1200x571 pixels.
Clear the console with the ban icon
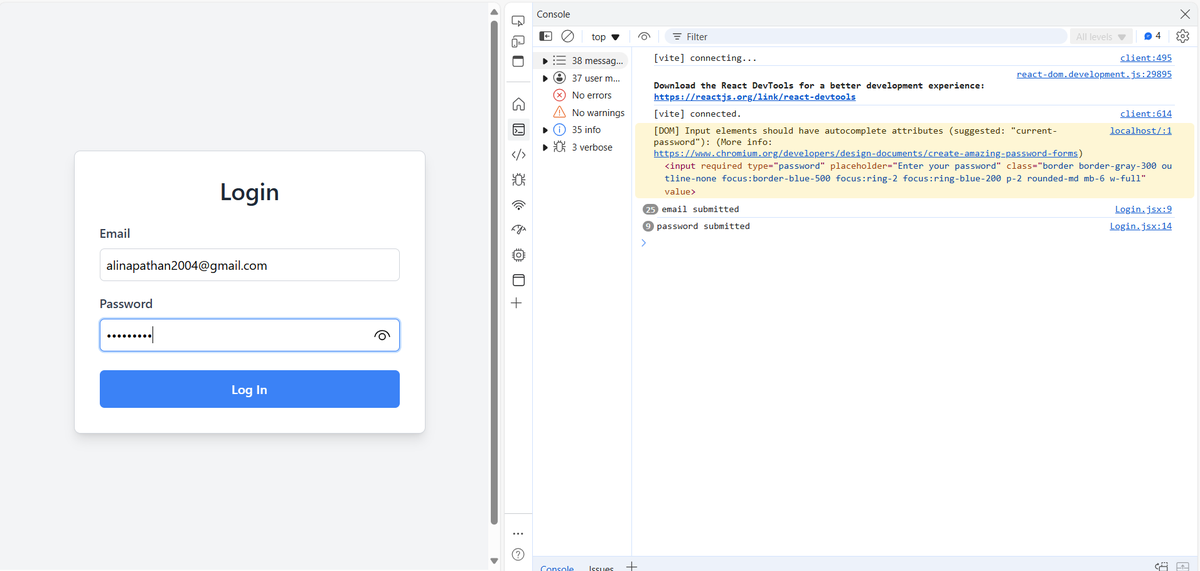(567, 36)
